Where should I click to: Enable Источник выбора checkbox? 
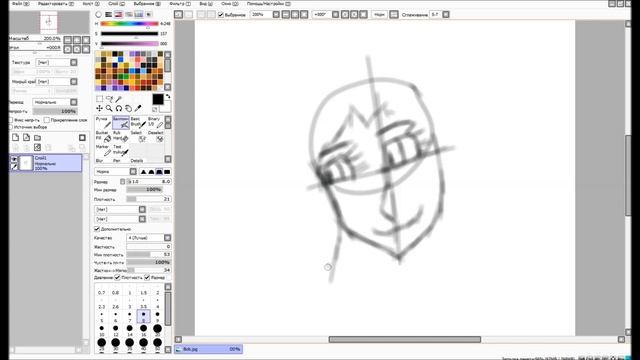[11, 127]
